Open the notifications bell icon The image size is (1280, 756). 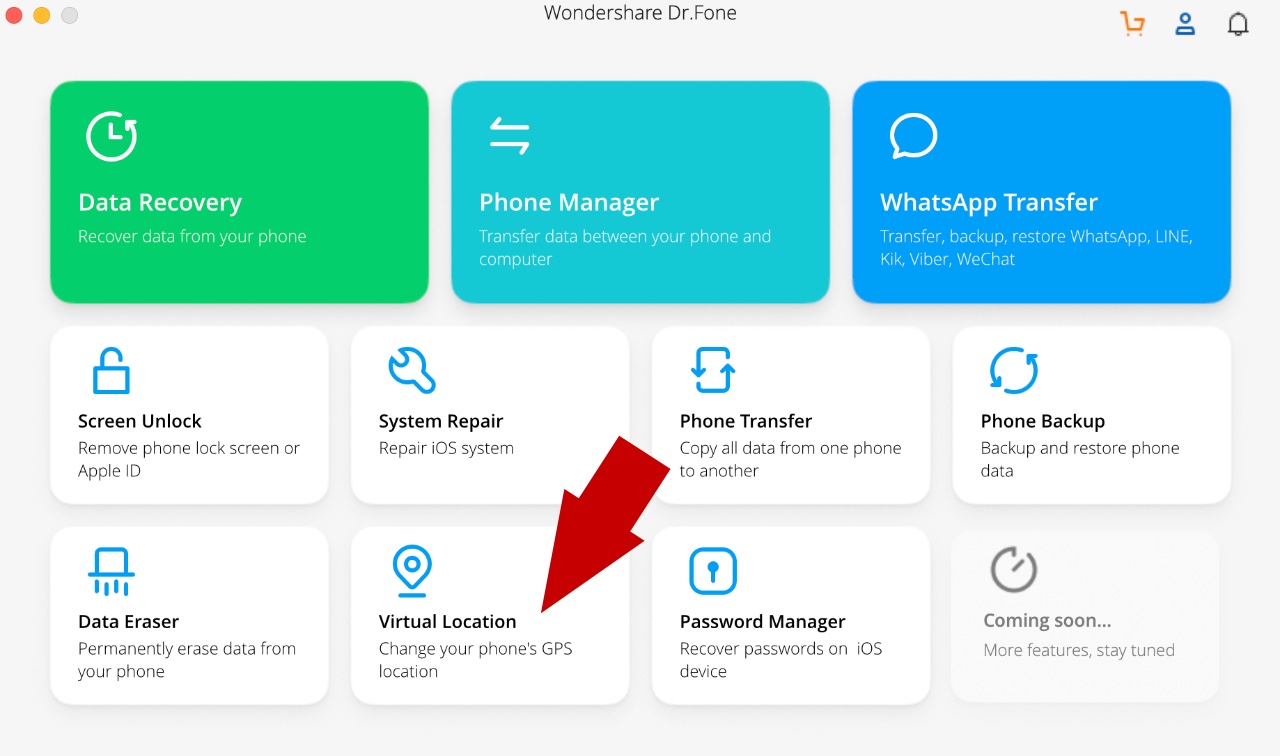click(x=1238, y=23)
